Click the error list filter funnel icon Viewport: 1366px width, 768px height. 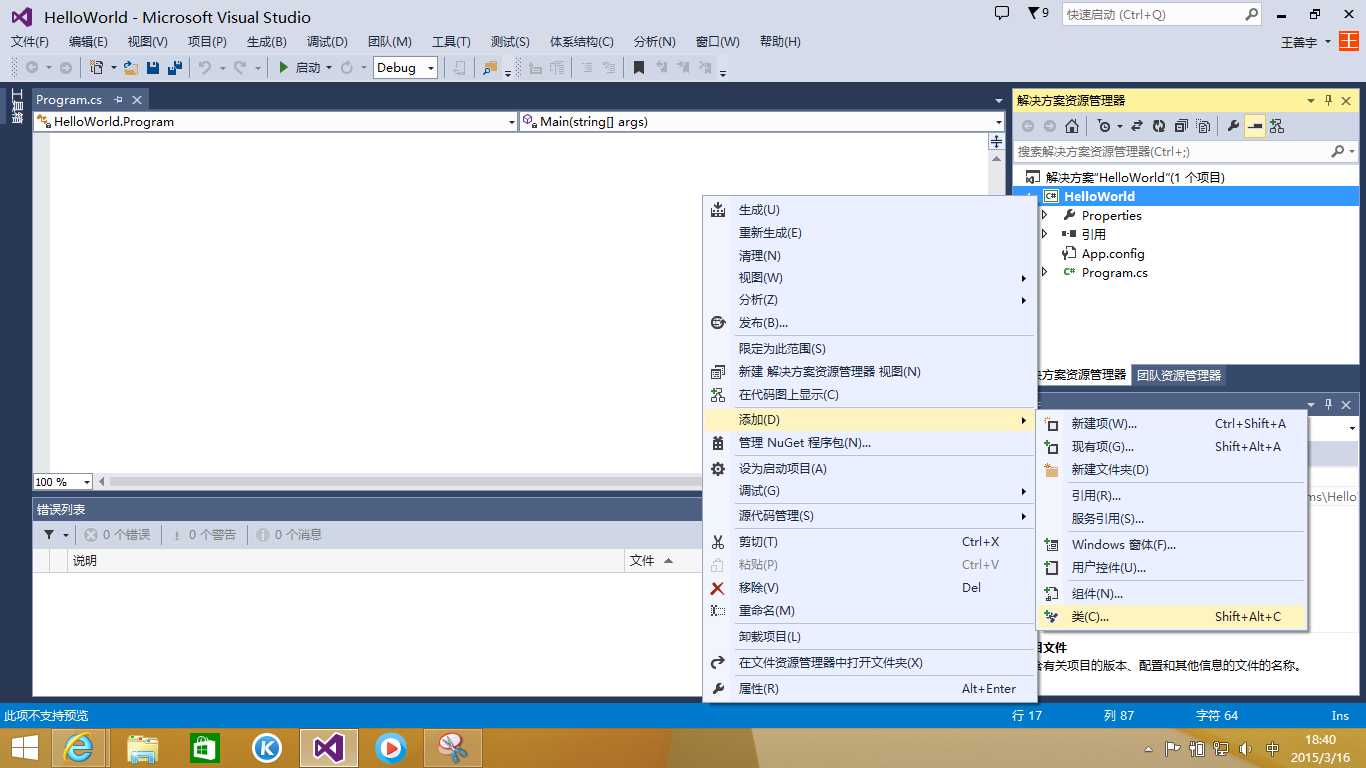pyautogui.click(x=49, y=535)
